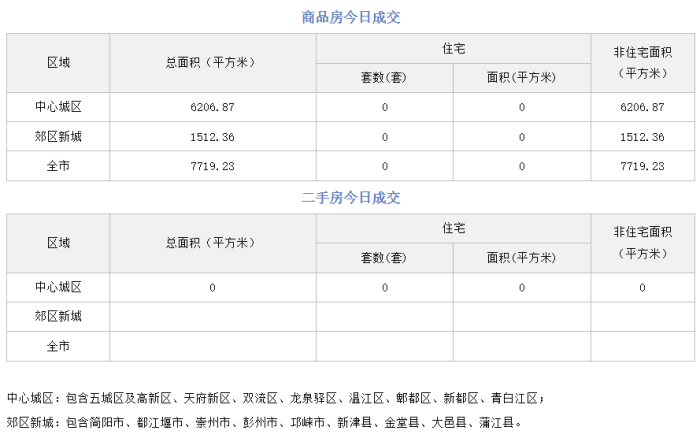Select 套数(套) header in 二手房 table

[x=384, y=258]
